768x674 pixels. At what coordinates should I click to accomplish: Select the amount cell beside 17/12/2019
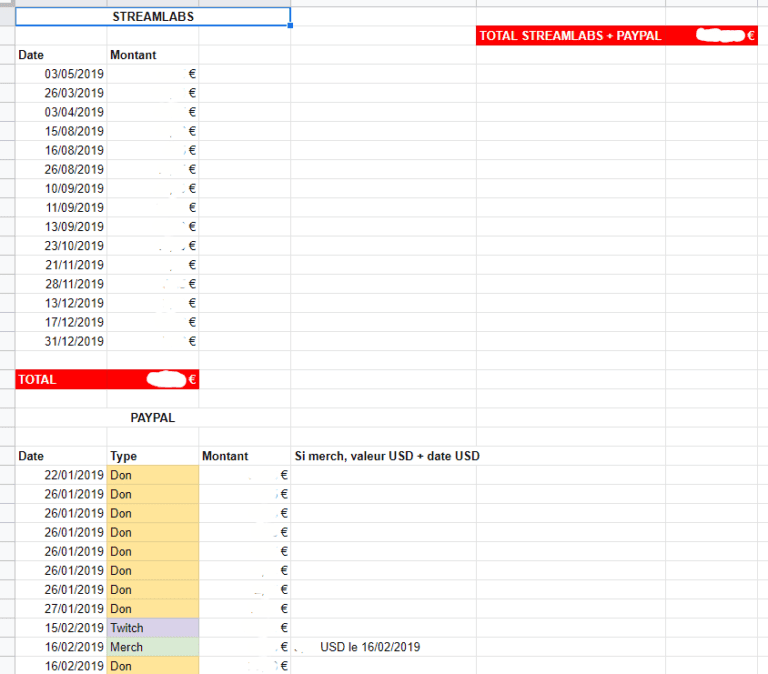point(153,322)
